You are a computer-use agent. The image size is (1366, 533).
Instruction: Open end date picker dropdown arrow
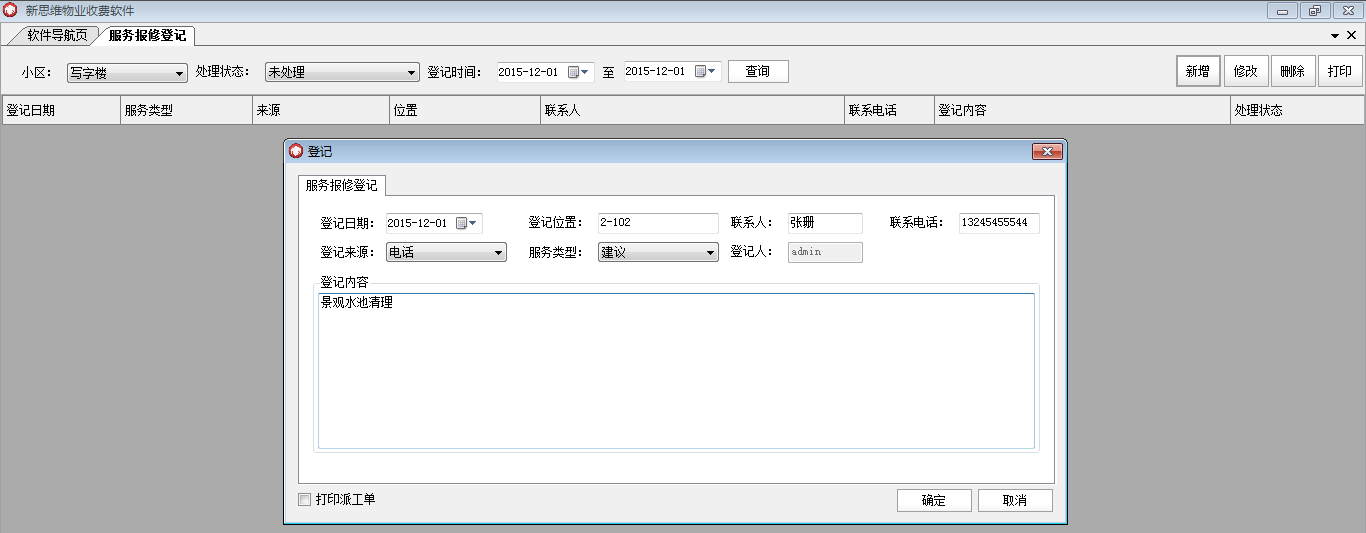(713, 72)
